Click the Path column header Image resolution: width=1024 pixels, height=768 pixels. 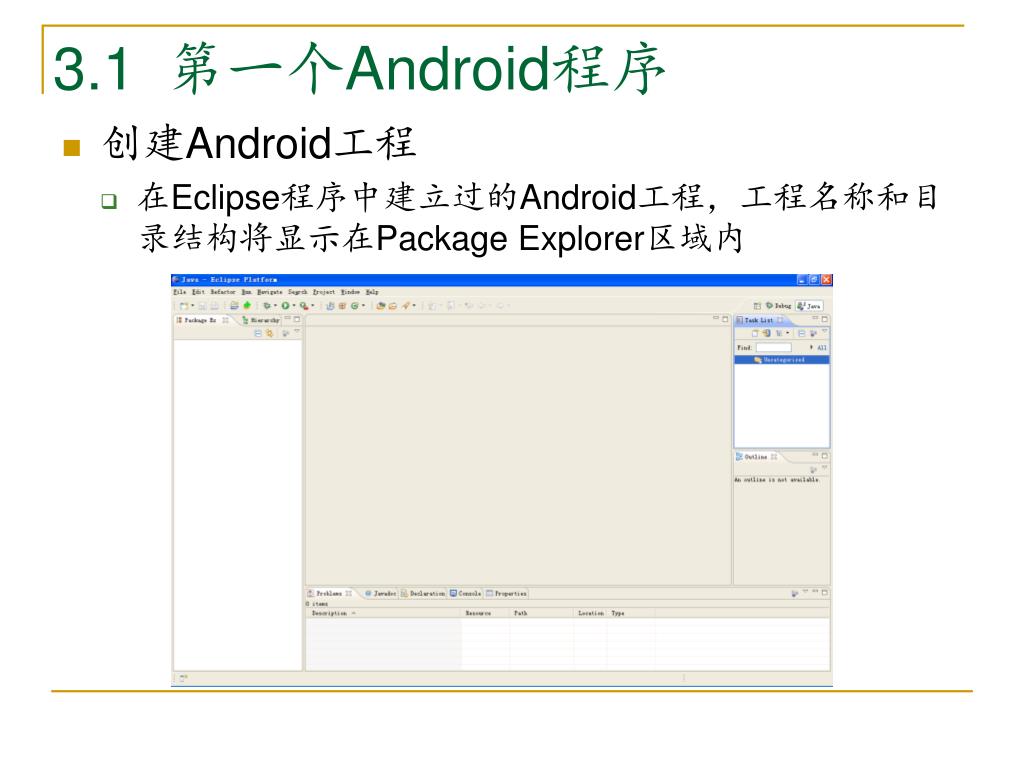tap(541, 613)
